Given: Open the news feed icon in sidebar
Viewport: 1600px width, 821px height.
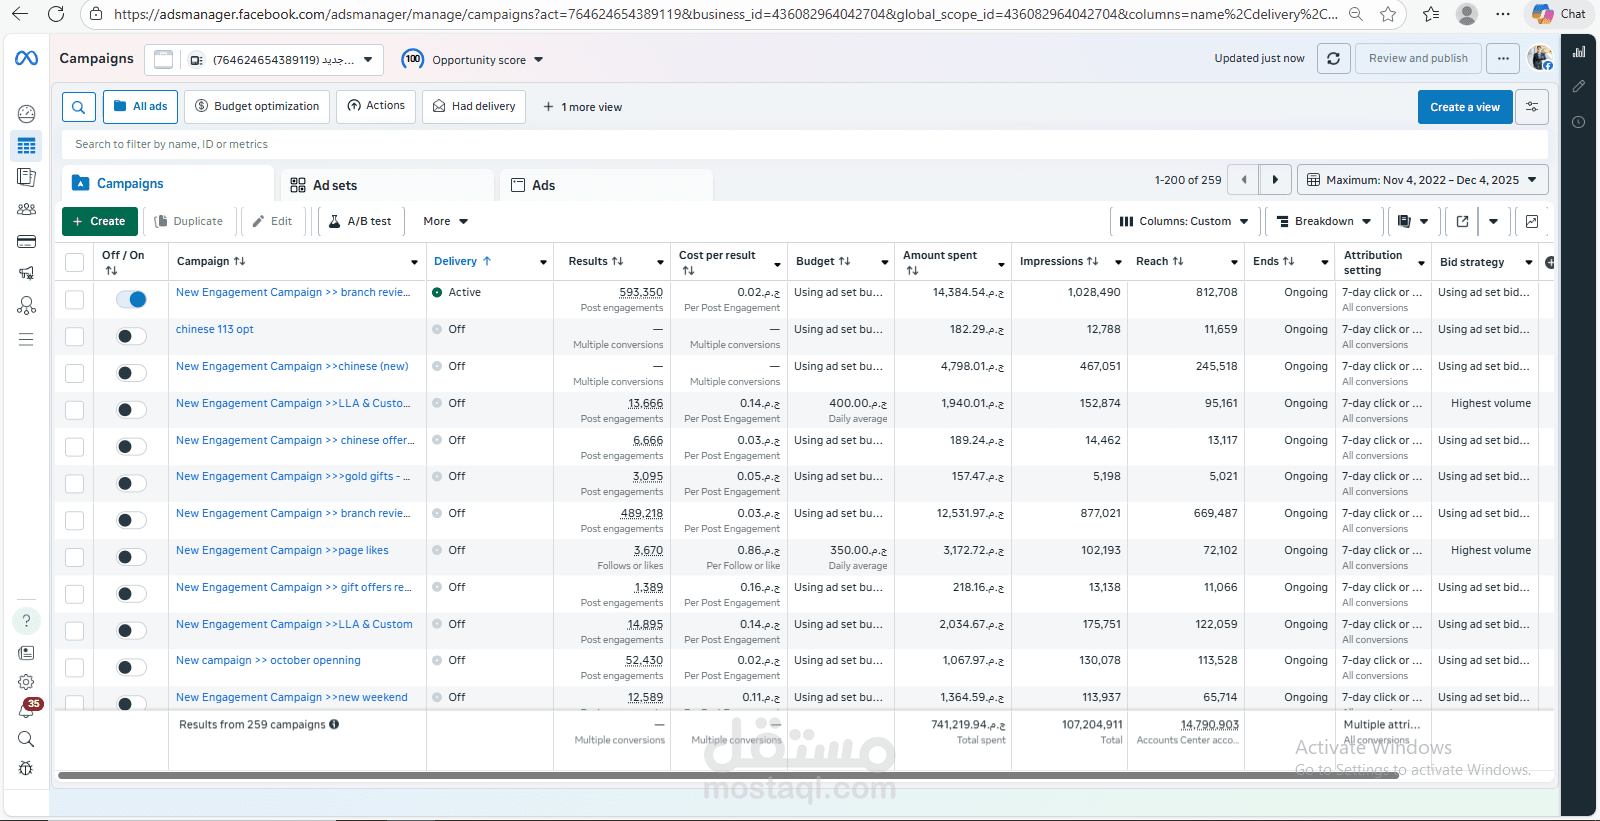Looking at the screenshot, I should click(x=26, y=653).
